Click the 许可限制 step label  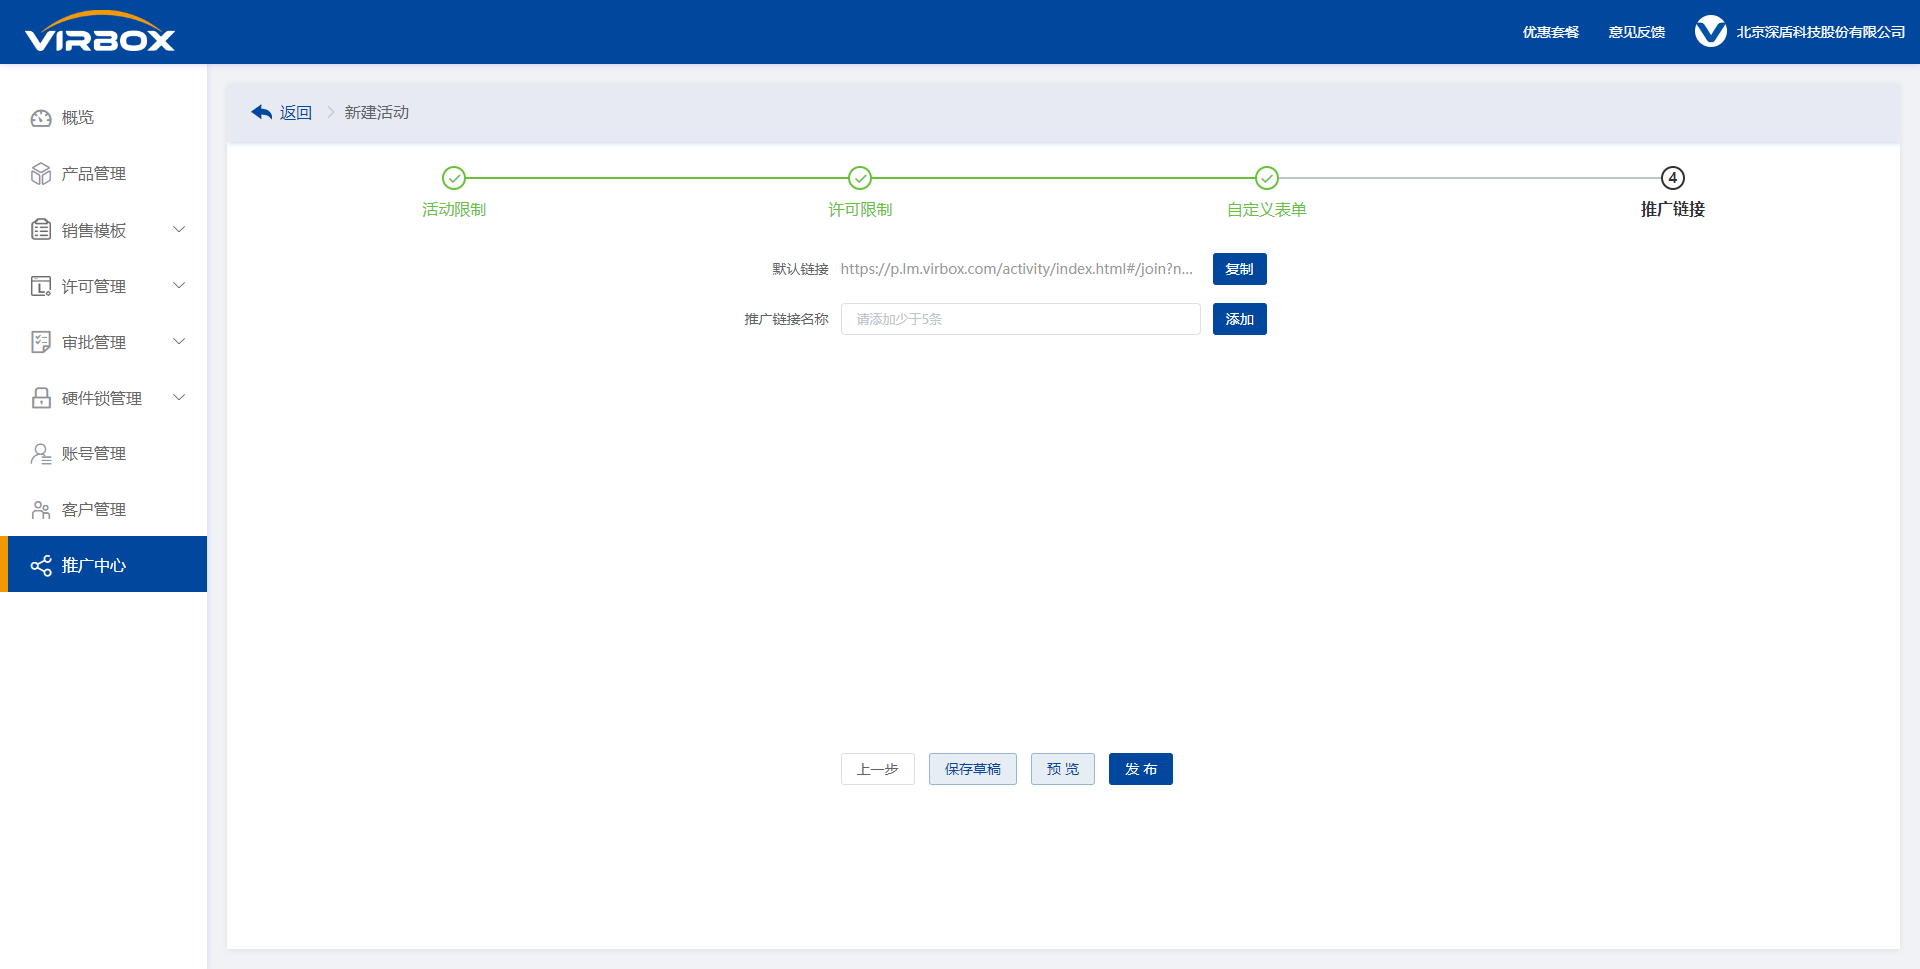click(x=860, y=210)
